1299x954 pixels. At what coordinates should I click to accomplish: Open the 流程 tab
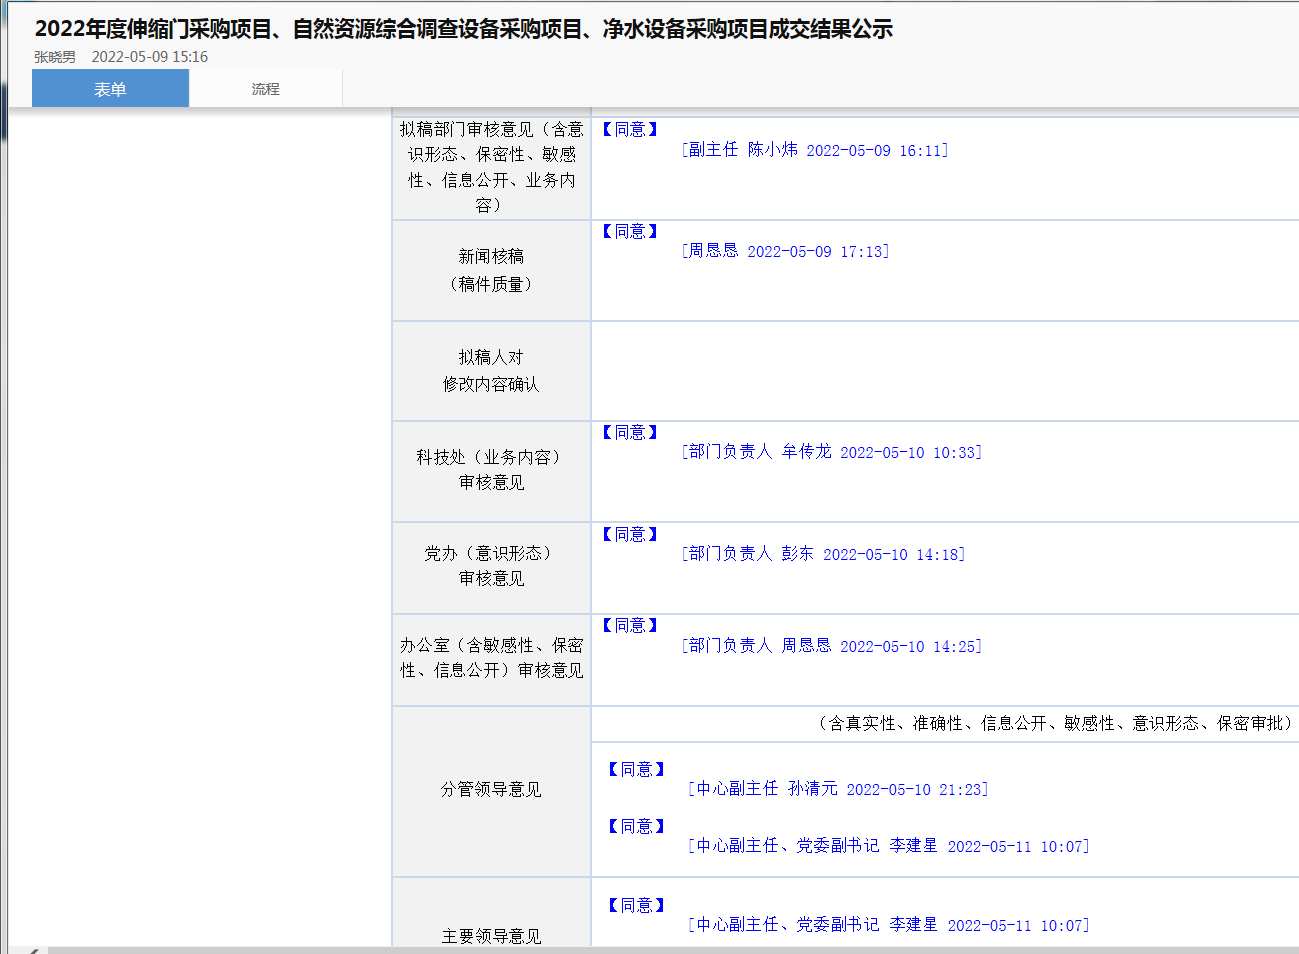(265, 89)
